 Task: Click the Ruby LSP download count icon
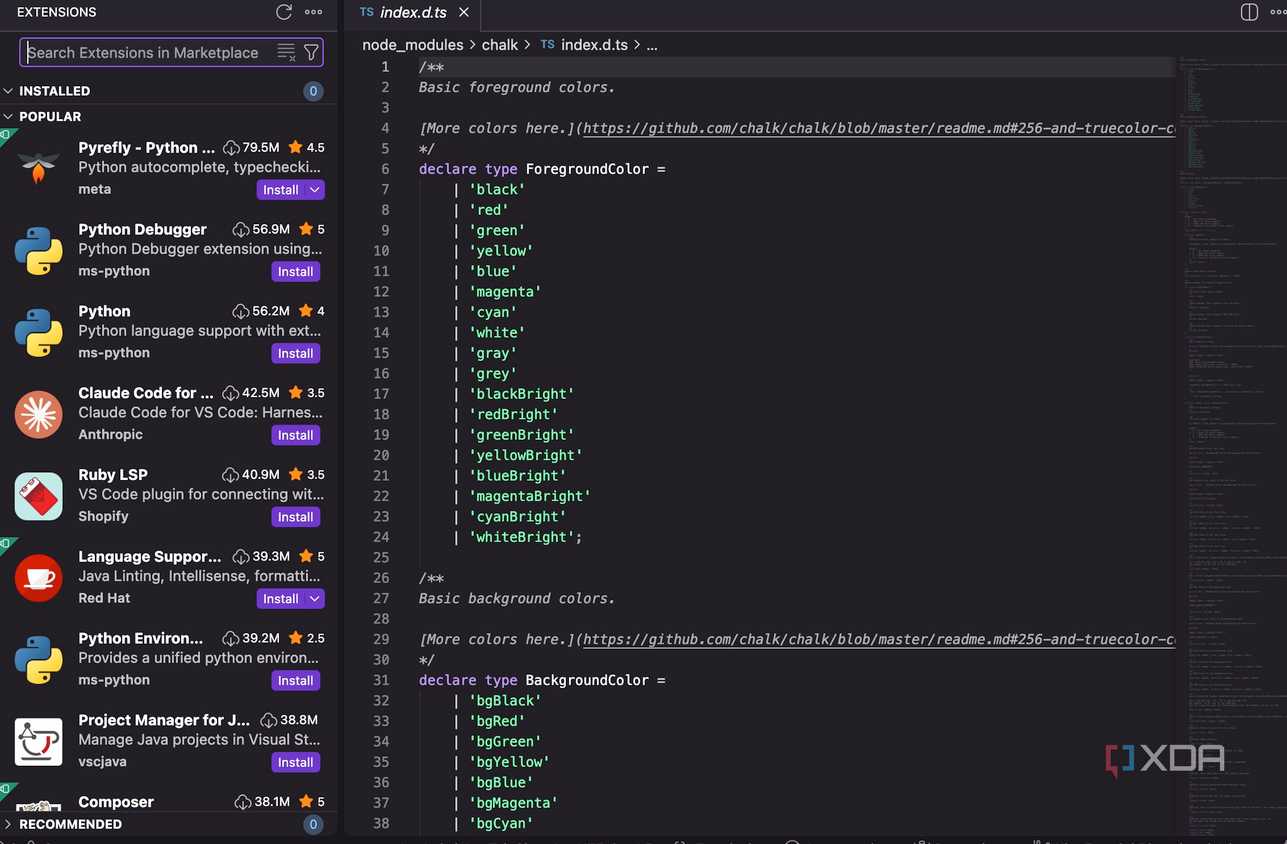[231, 475]
